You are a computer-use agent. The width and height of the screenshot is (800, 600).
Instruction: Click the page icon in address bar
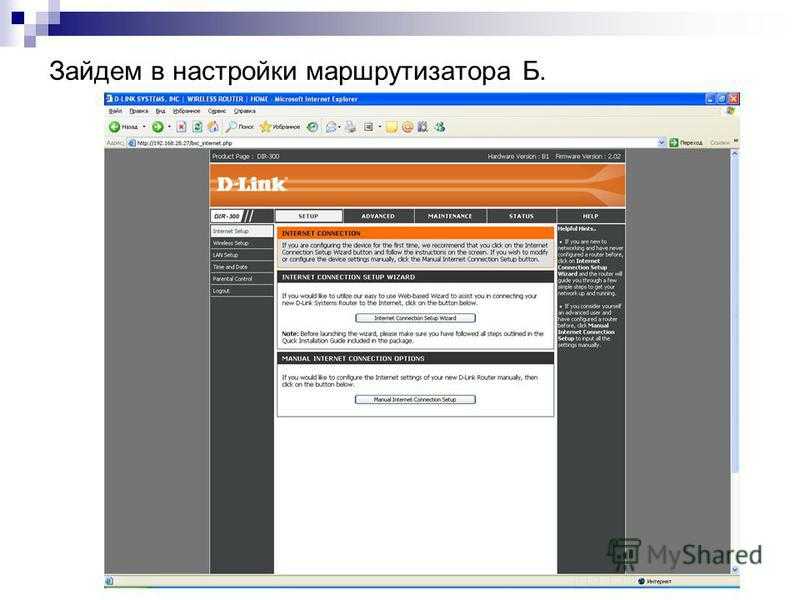(x=132, y=143)
